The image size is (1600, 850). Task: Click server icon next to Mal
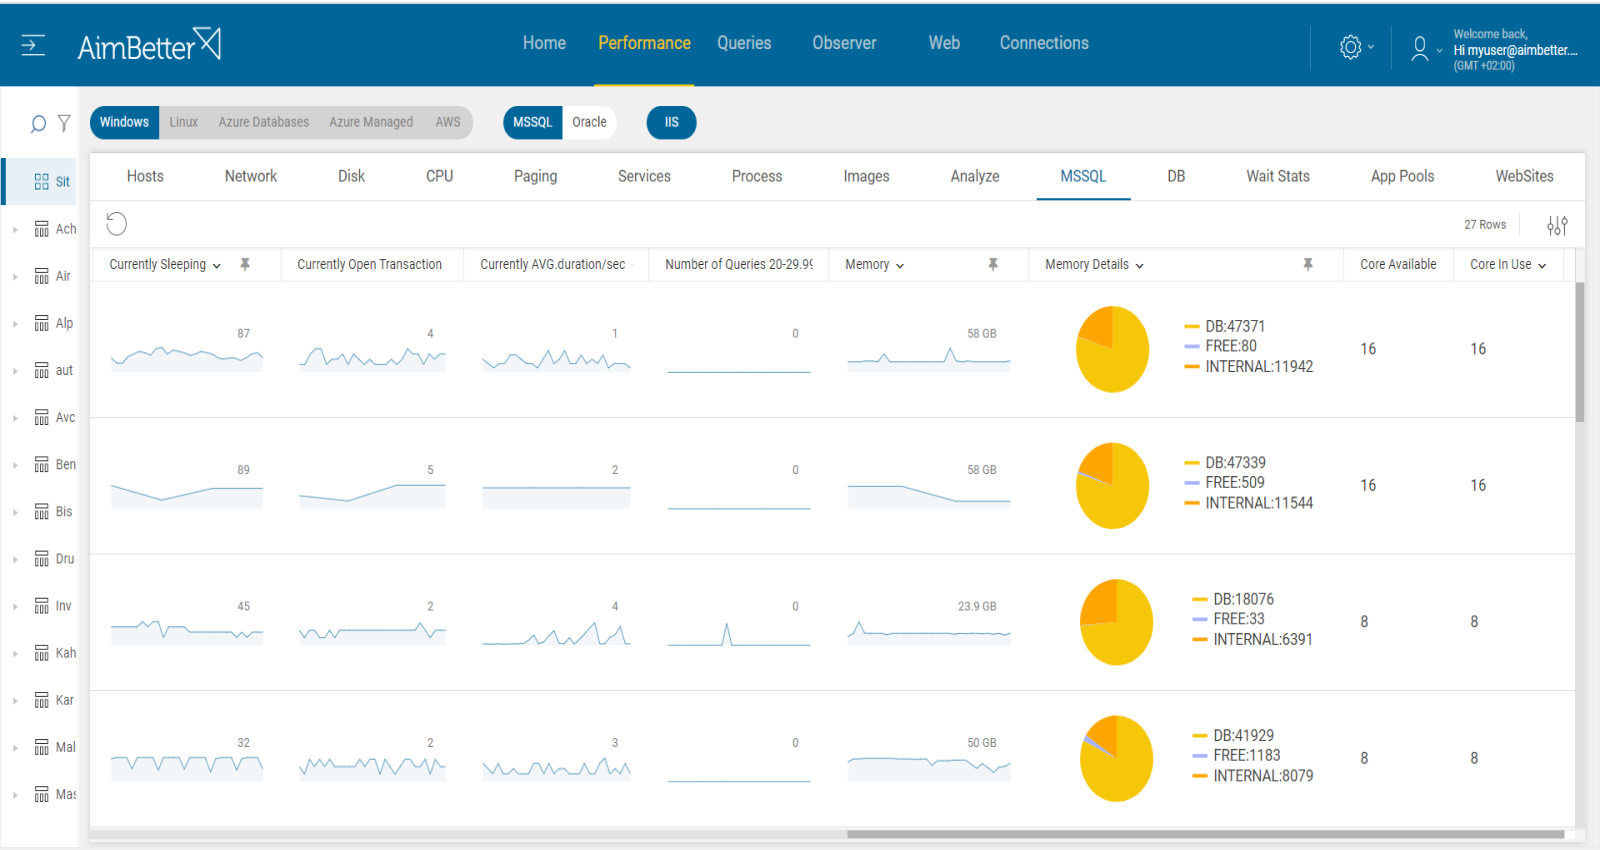pos(41,747)
